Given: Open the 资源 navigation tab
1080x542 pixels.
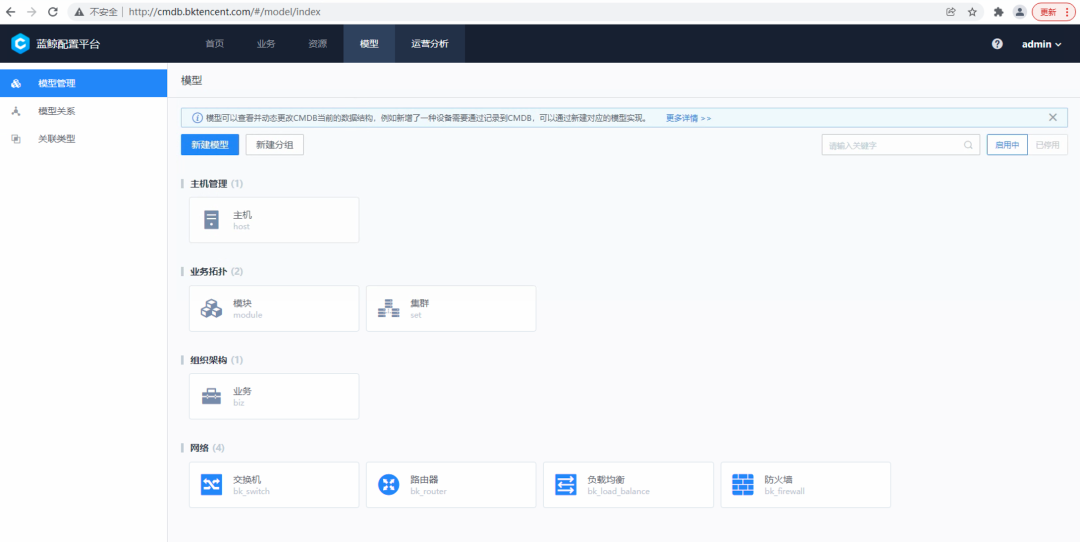Looking at the screenshot, I should click(318, 43).
